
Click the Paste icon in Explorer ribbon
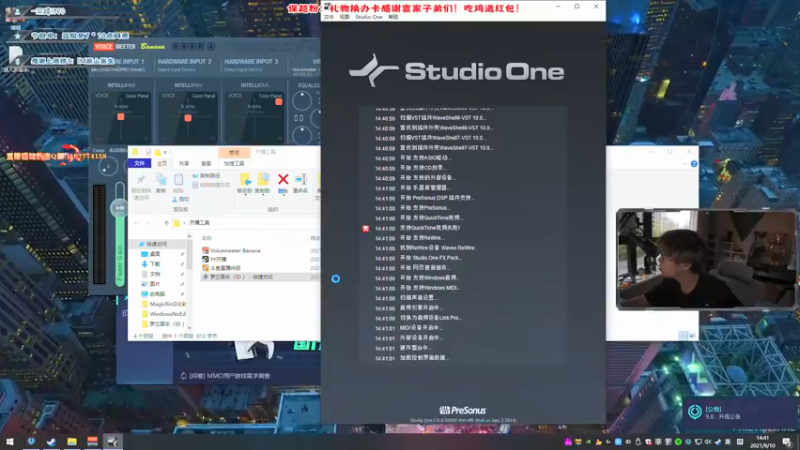178,180
